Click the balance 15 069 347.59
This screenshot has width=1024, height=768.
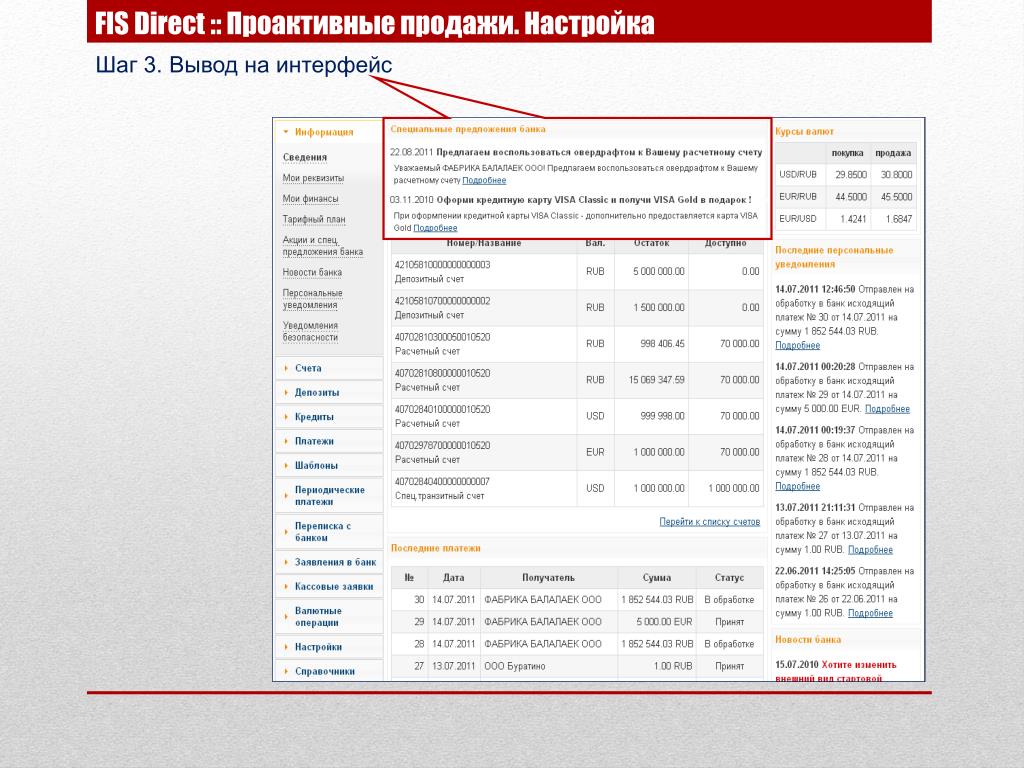click(x=656, y=380)
